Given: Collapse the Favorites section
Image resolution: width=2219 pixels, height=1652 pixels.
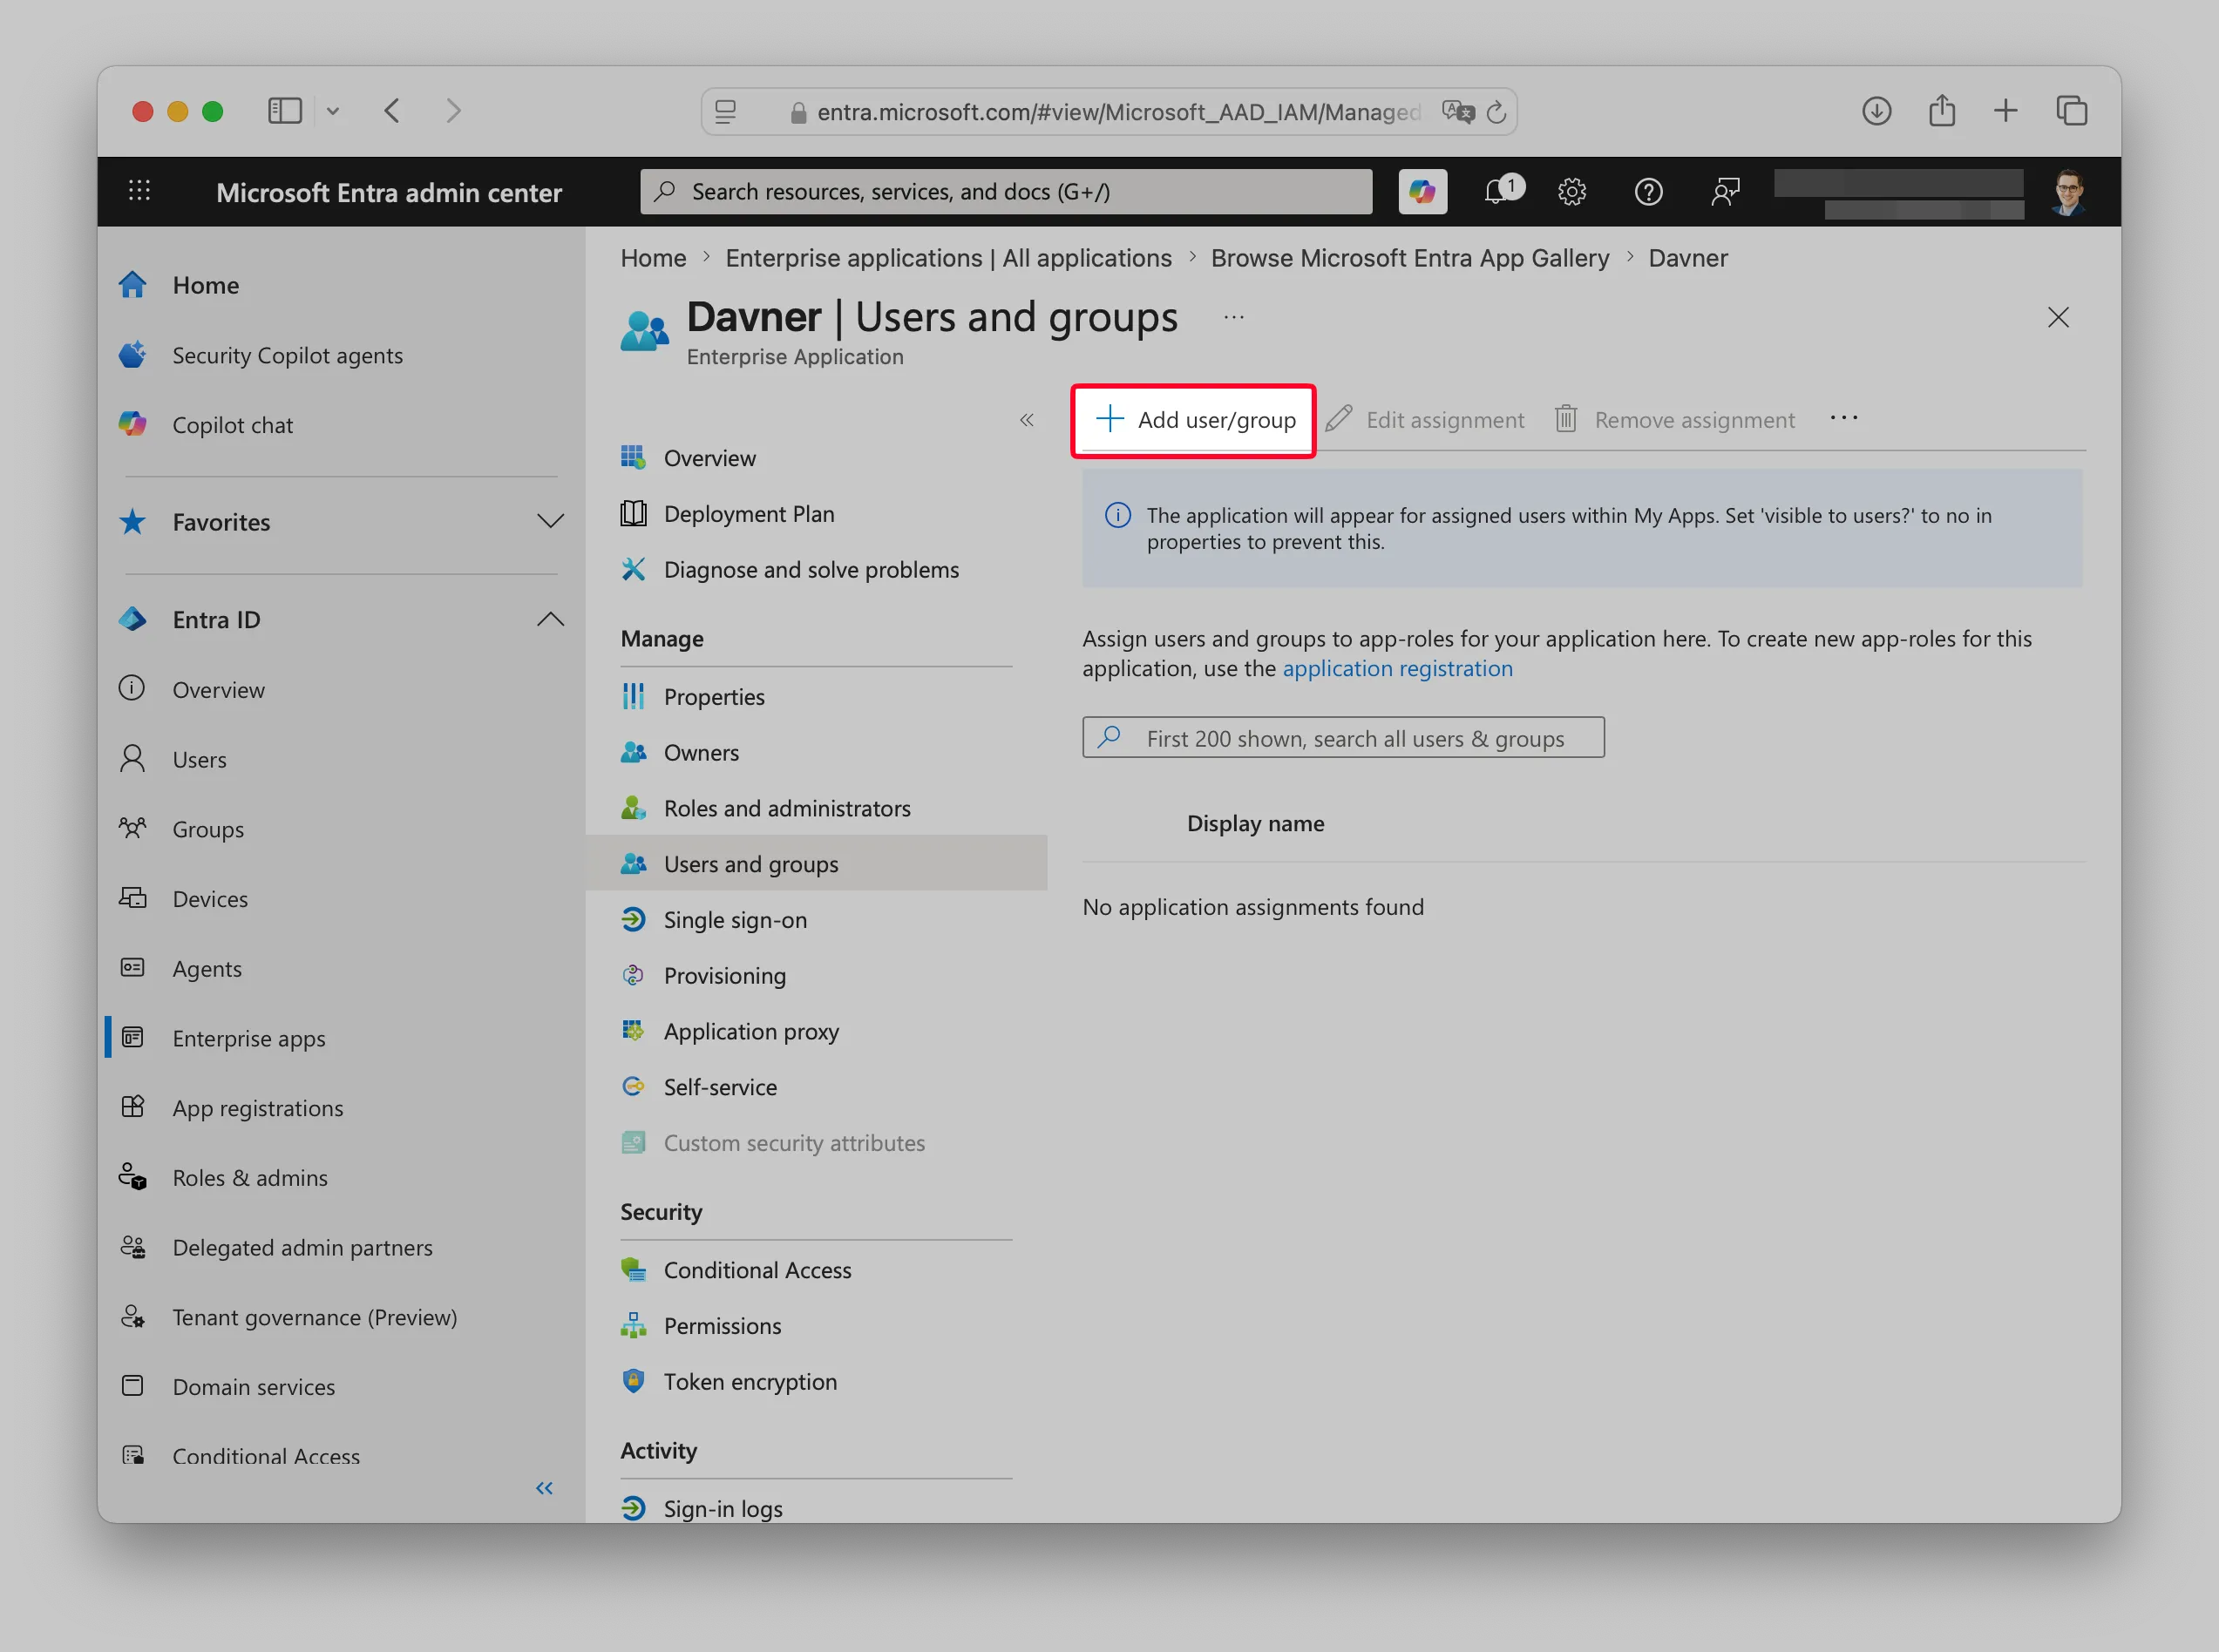Looking at the screenshot, I should pos(550,521).
